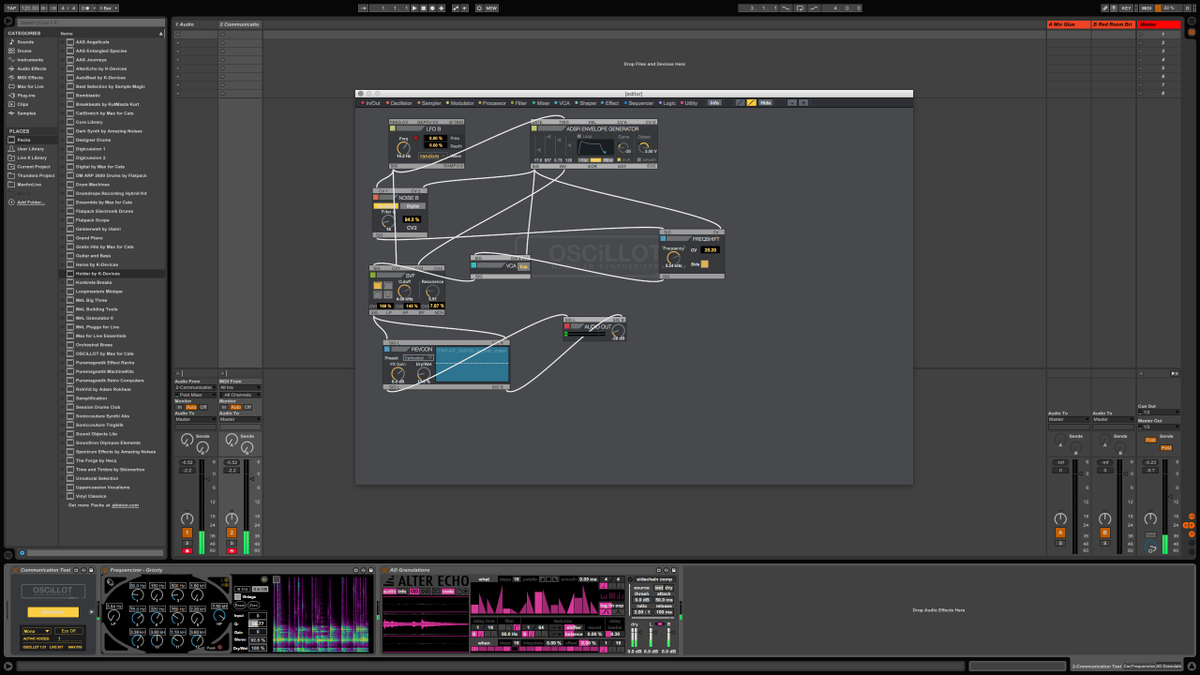
Task: Open Packs under Places
Action: pos(23,140)
